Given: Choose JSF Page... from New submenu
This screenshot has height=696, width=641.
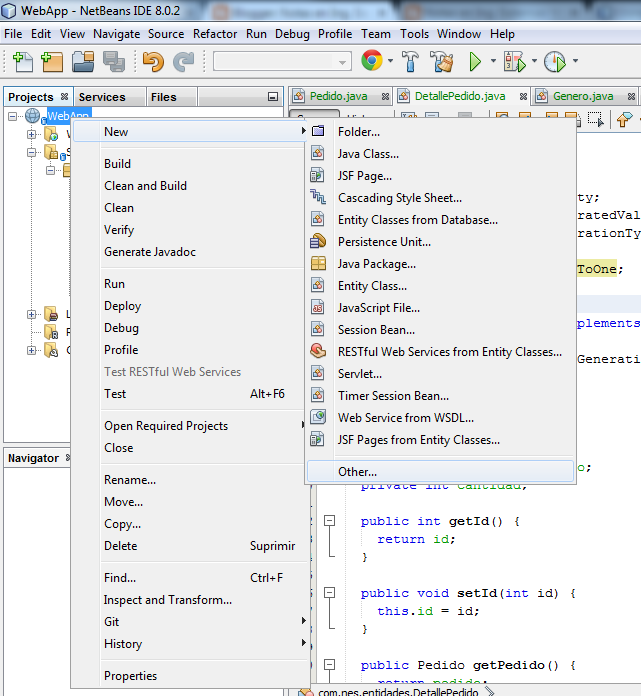Looking at the screenshot, I should pyautogui.click(x=440, y=176).
